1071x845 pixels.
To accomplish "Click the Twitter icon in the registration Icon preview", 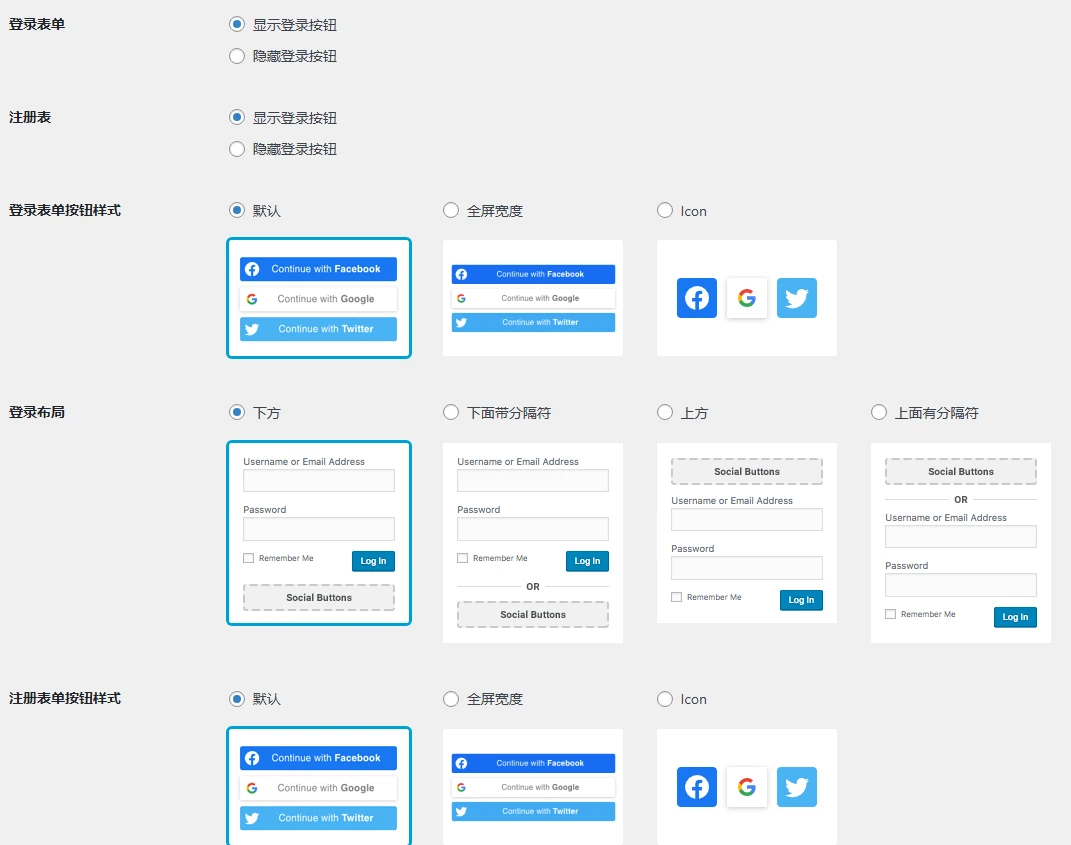I will 796,787.
